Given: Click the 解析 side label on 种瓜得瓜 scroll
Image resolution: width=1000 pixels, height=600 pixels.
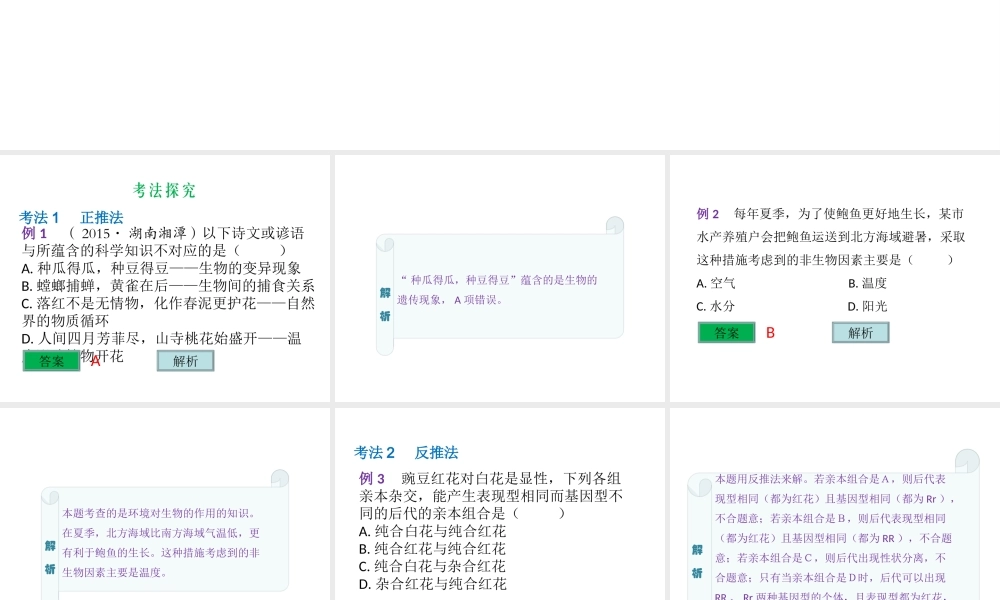Looking at the screenshot, I should (x=385, y=304).
